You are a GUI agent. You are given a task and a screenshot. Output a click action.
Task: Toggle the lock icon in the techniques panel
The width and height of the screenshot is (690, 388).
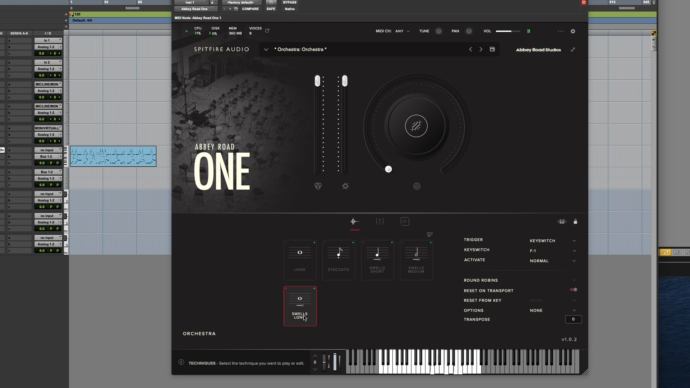575,222
